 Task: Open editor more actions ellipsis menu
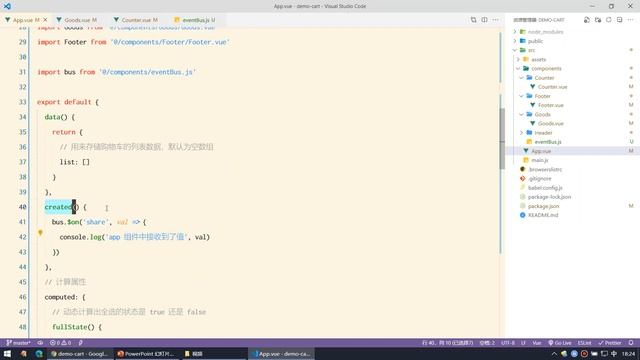coord(495,20)
